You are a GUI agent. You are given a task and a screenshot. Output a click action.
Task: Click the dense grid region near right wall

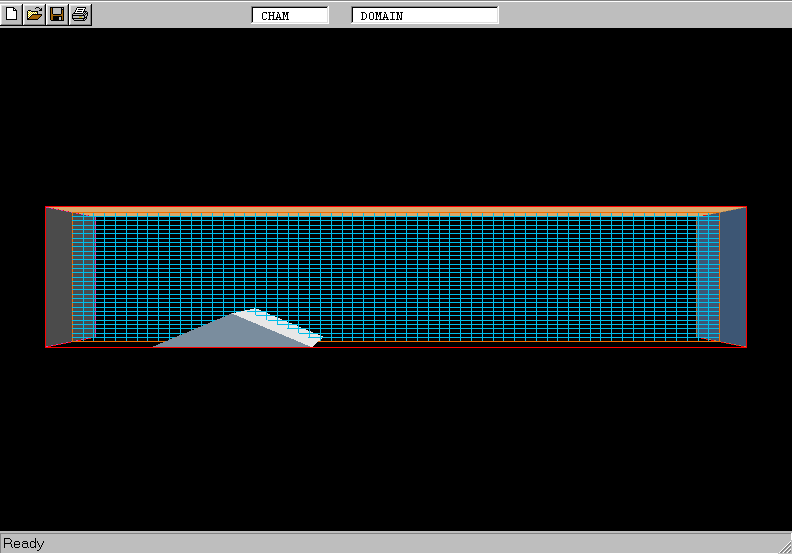pyautogui.click(x=708, y=278)
